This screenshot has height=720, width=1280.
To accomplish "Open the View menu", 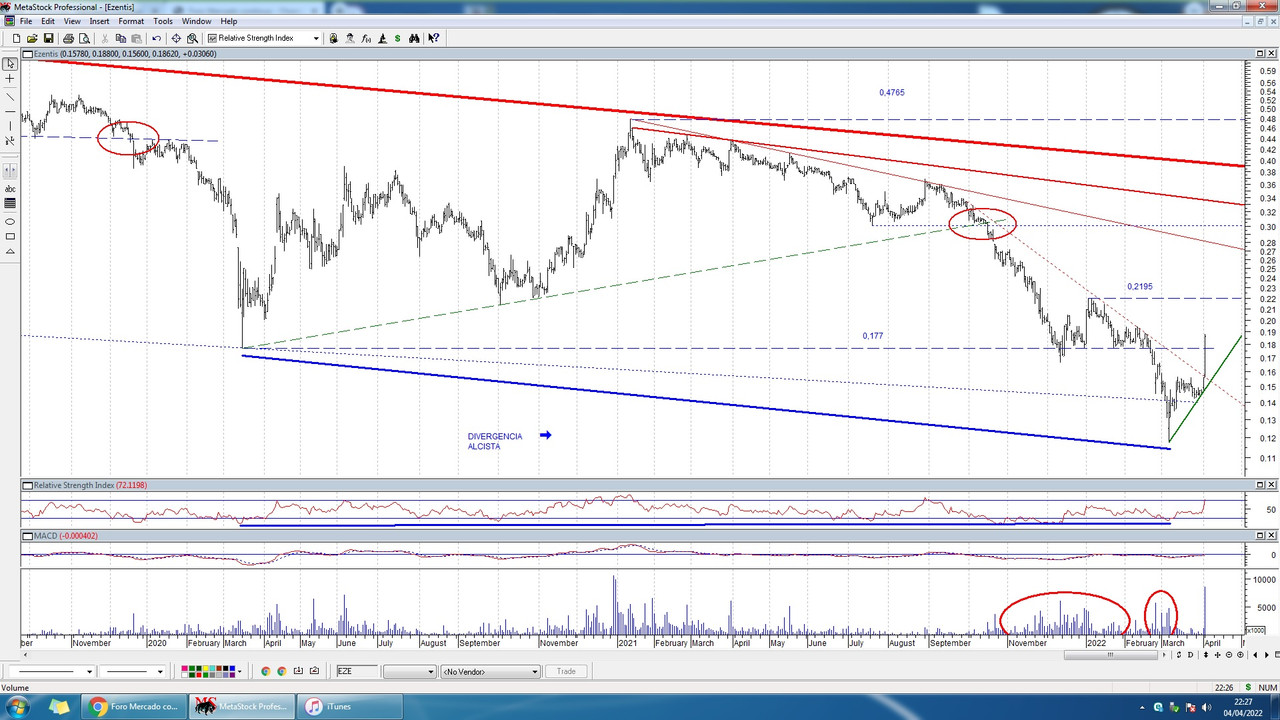I will click(72, 21).
